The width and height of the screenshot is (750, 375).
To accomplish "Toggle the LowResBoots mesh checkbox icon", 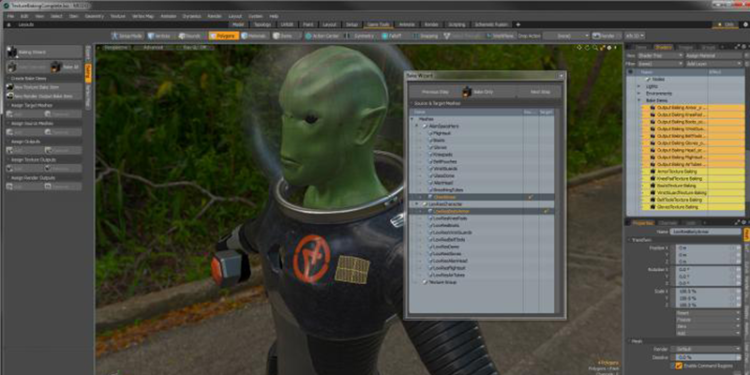I will click(430, 225).
